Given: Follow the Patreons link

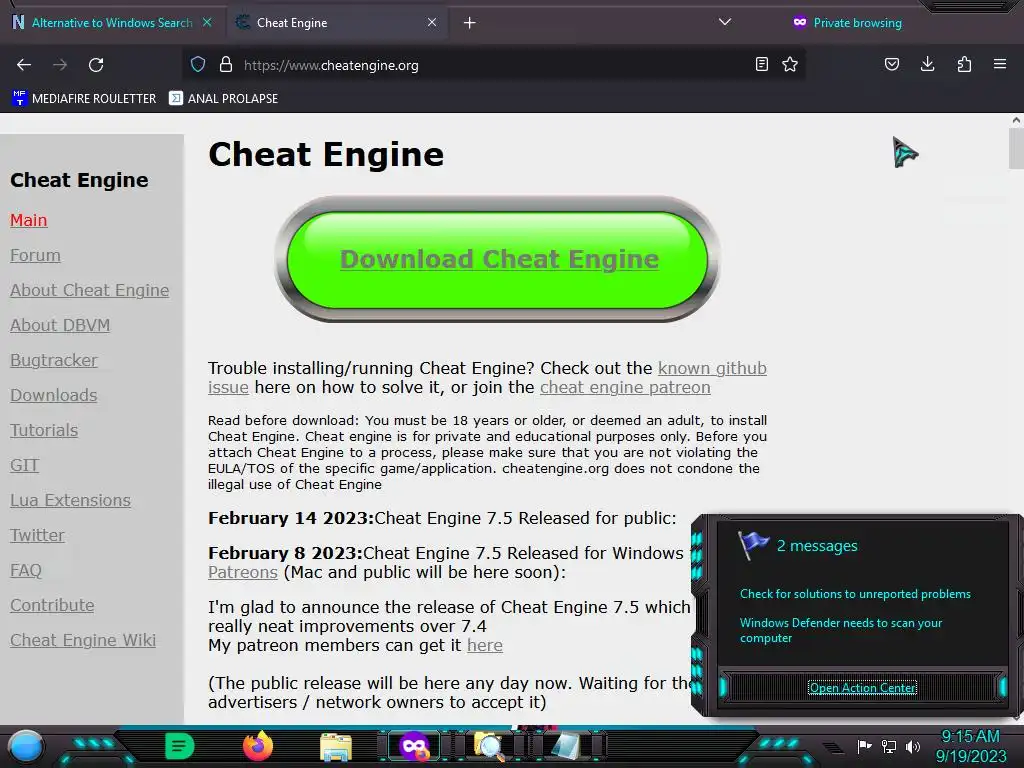Looking at the screenshot, I should (x=243, y=572).
